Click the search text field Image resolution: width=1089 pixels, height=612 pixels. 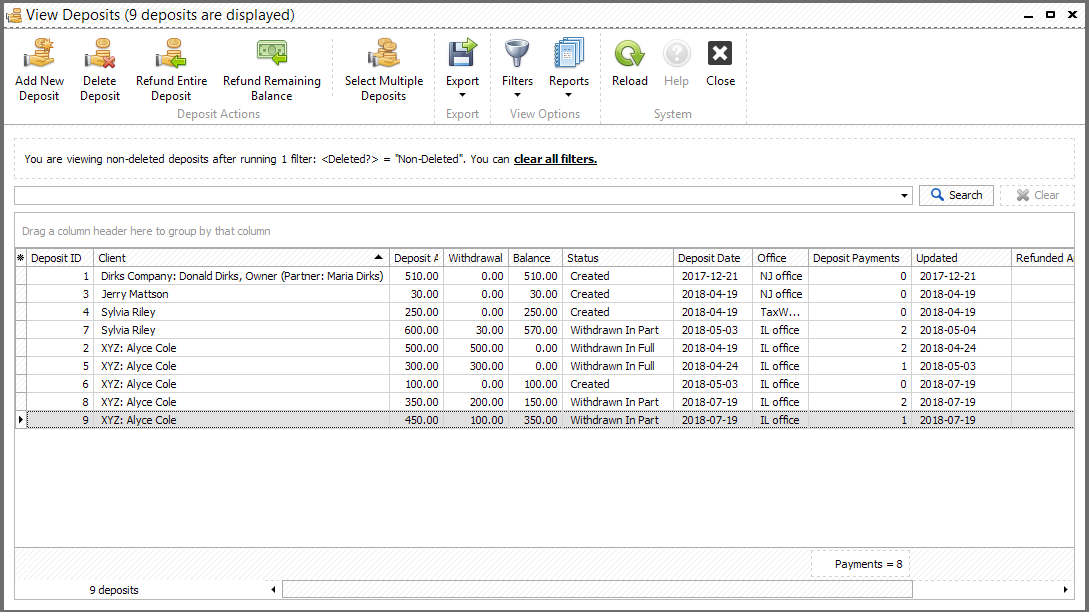[x=456, y=196]
